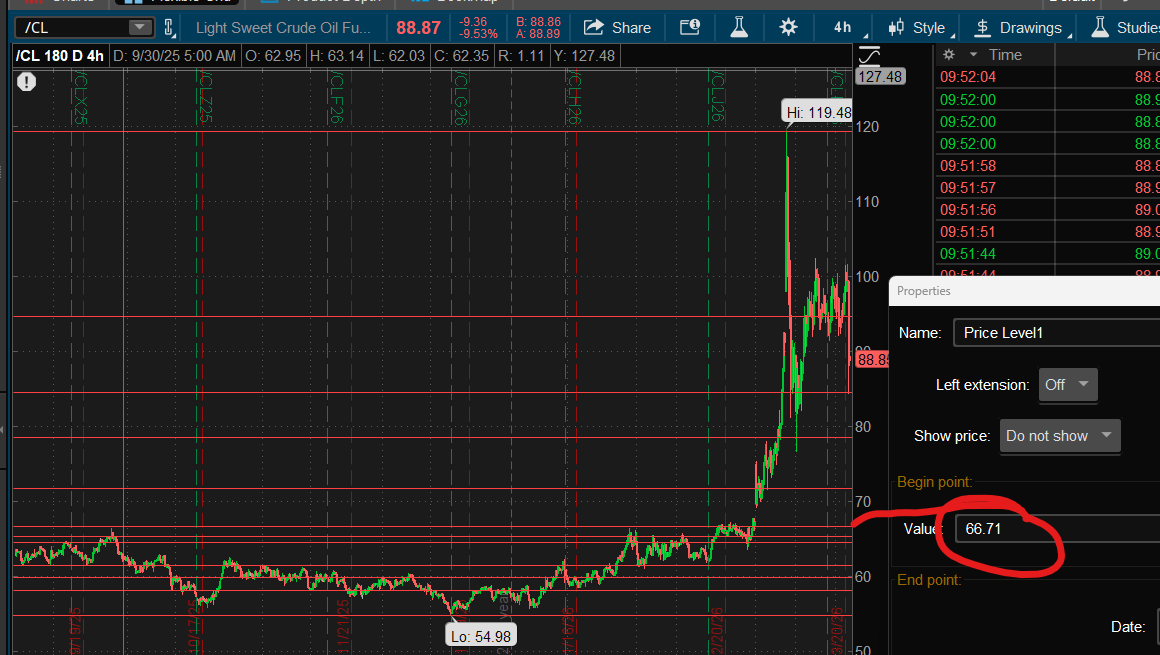
Task: Click the /CLX25 contract marker label
Action: (79, 98)
